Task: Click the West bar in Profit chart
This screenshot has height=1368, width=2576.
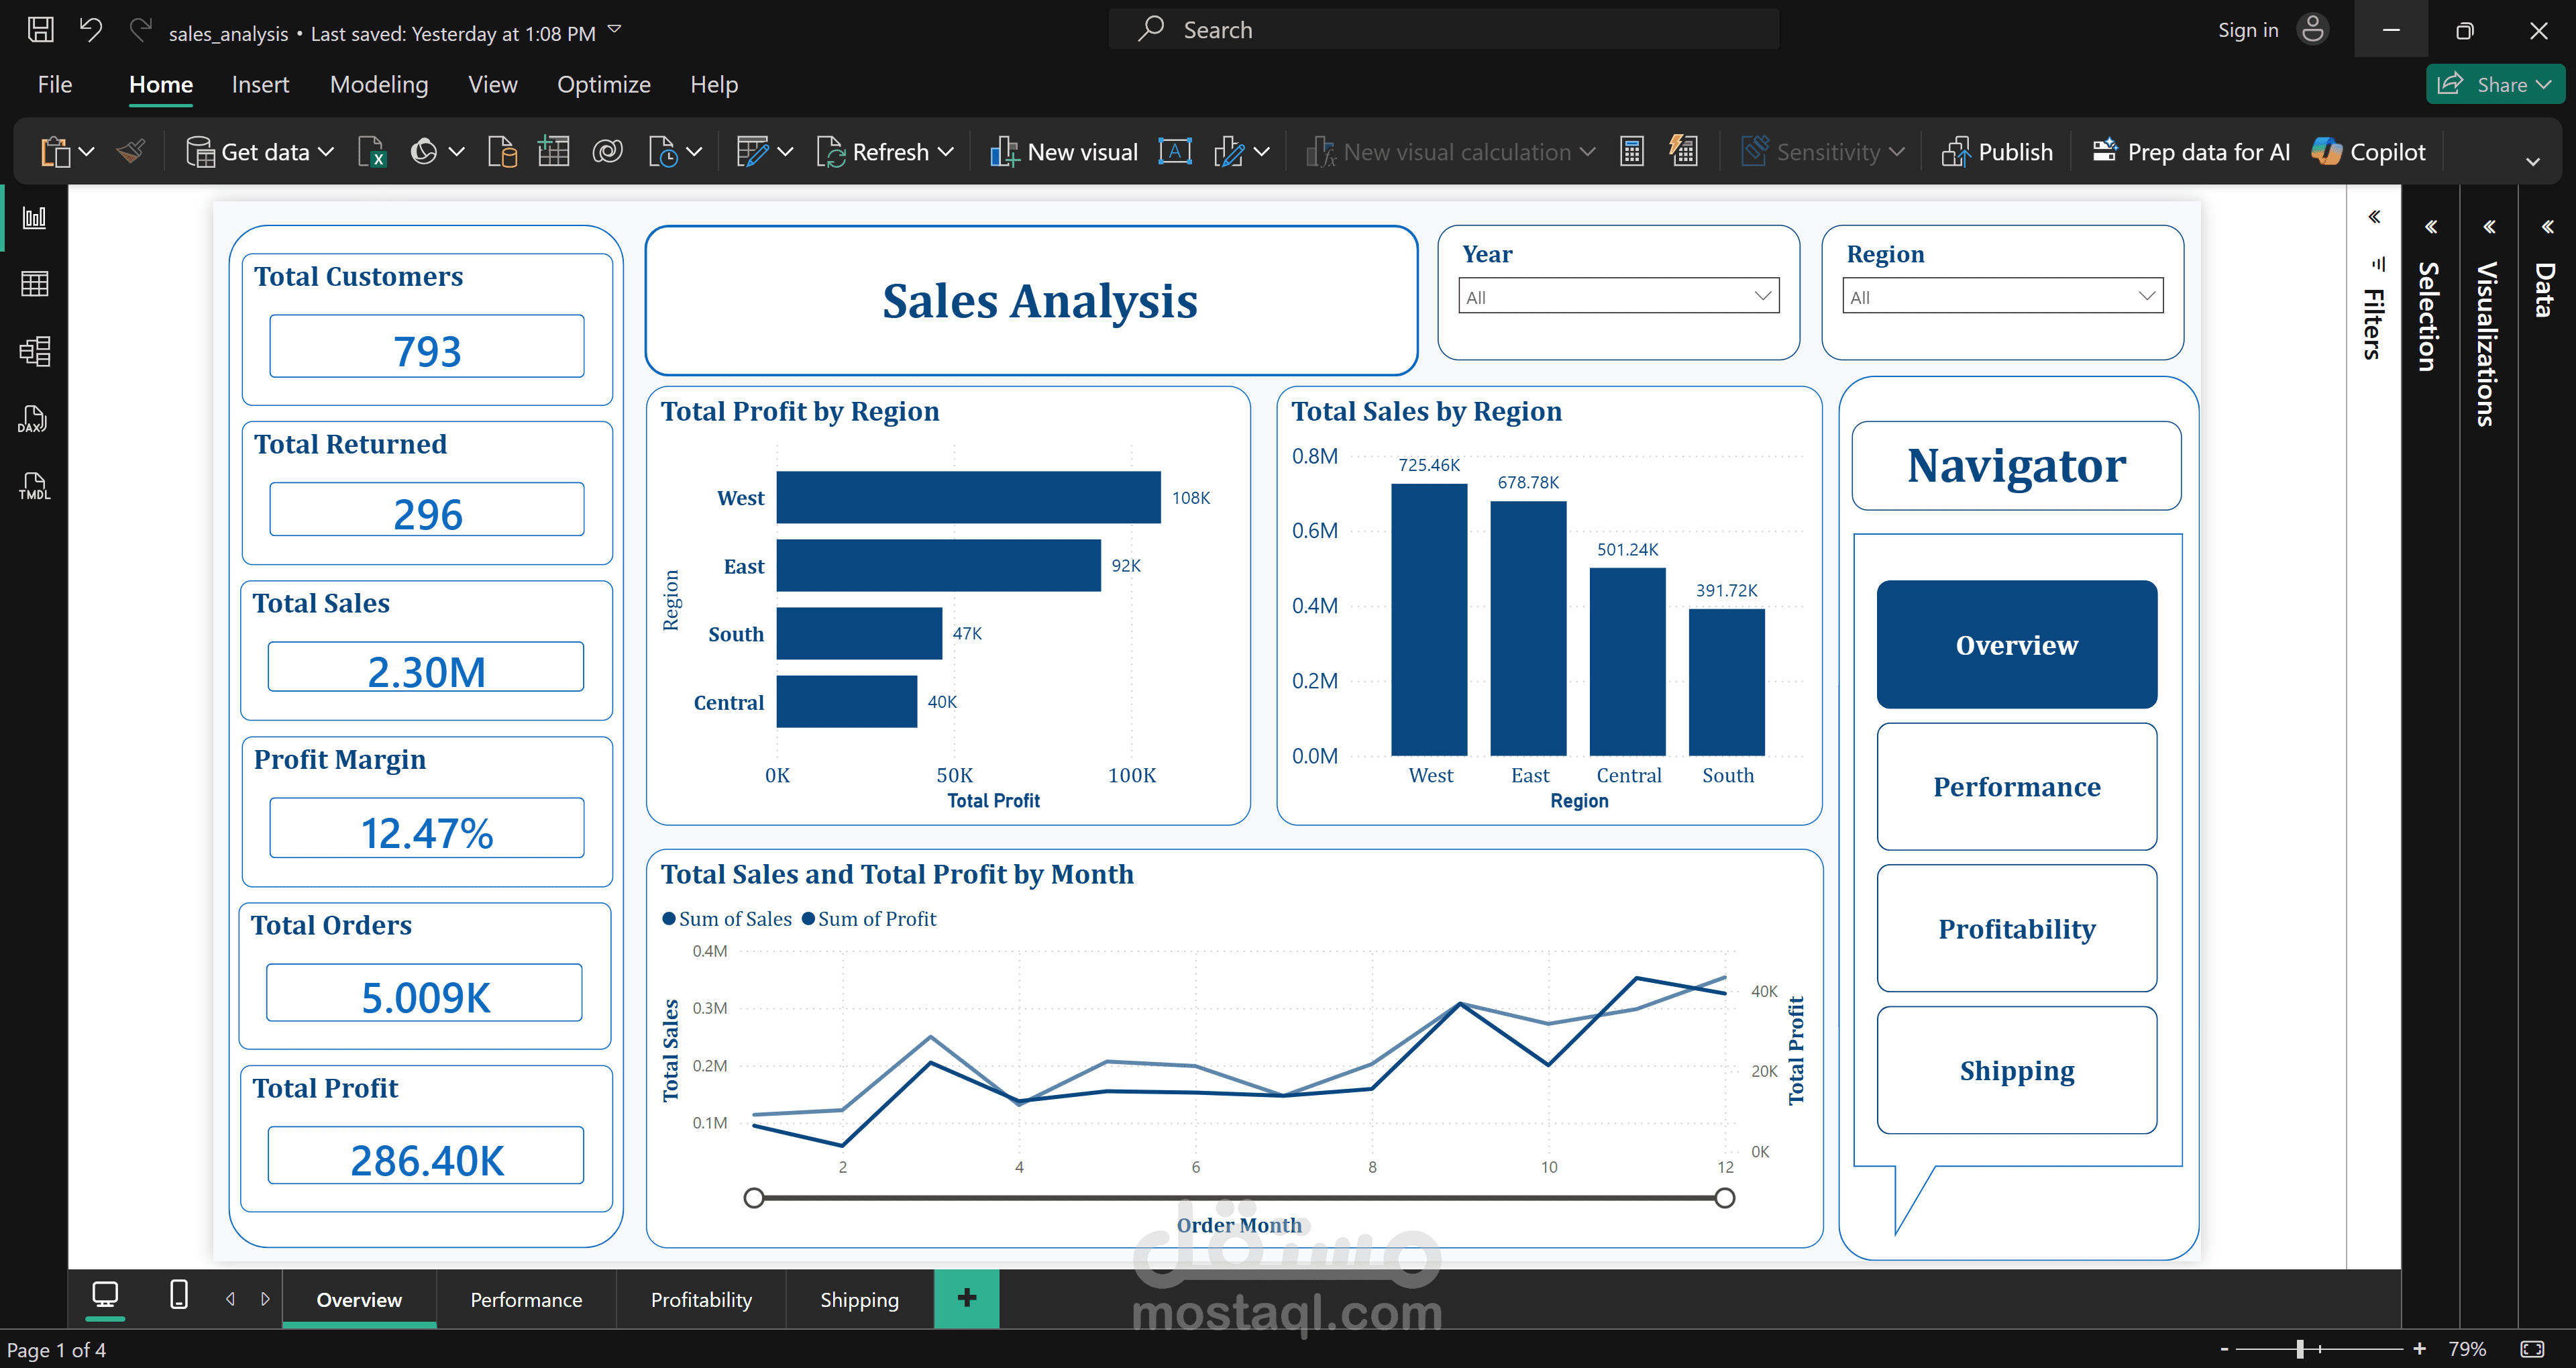Action: point(968,497)
